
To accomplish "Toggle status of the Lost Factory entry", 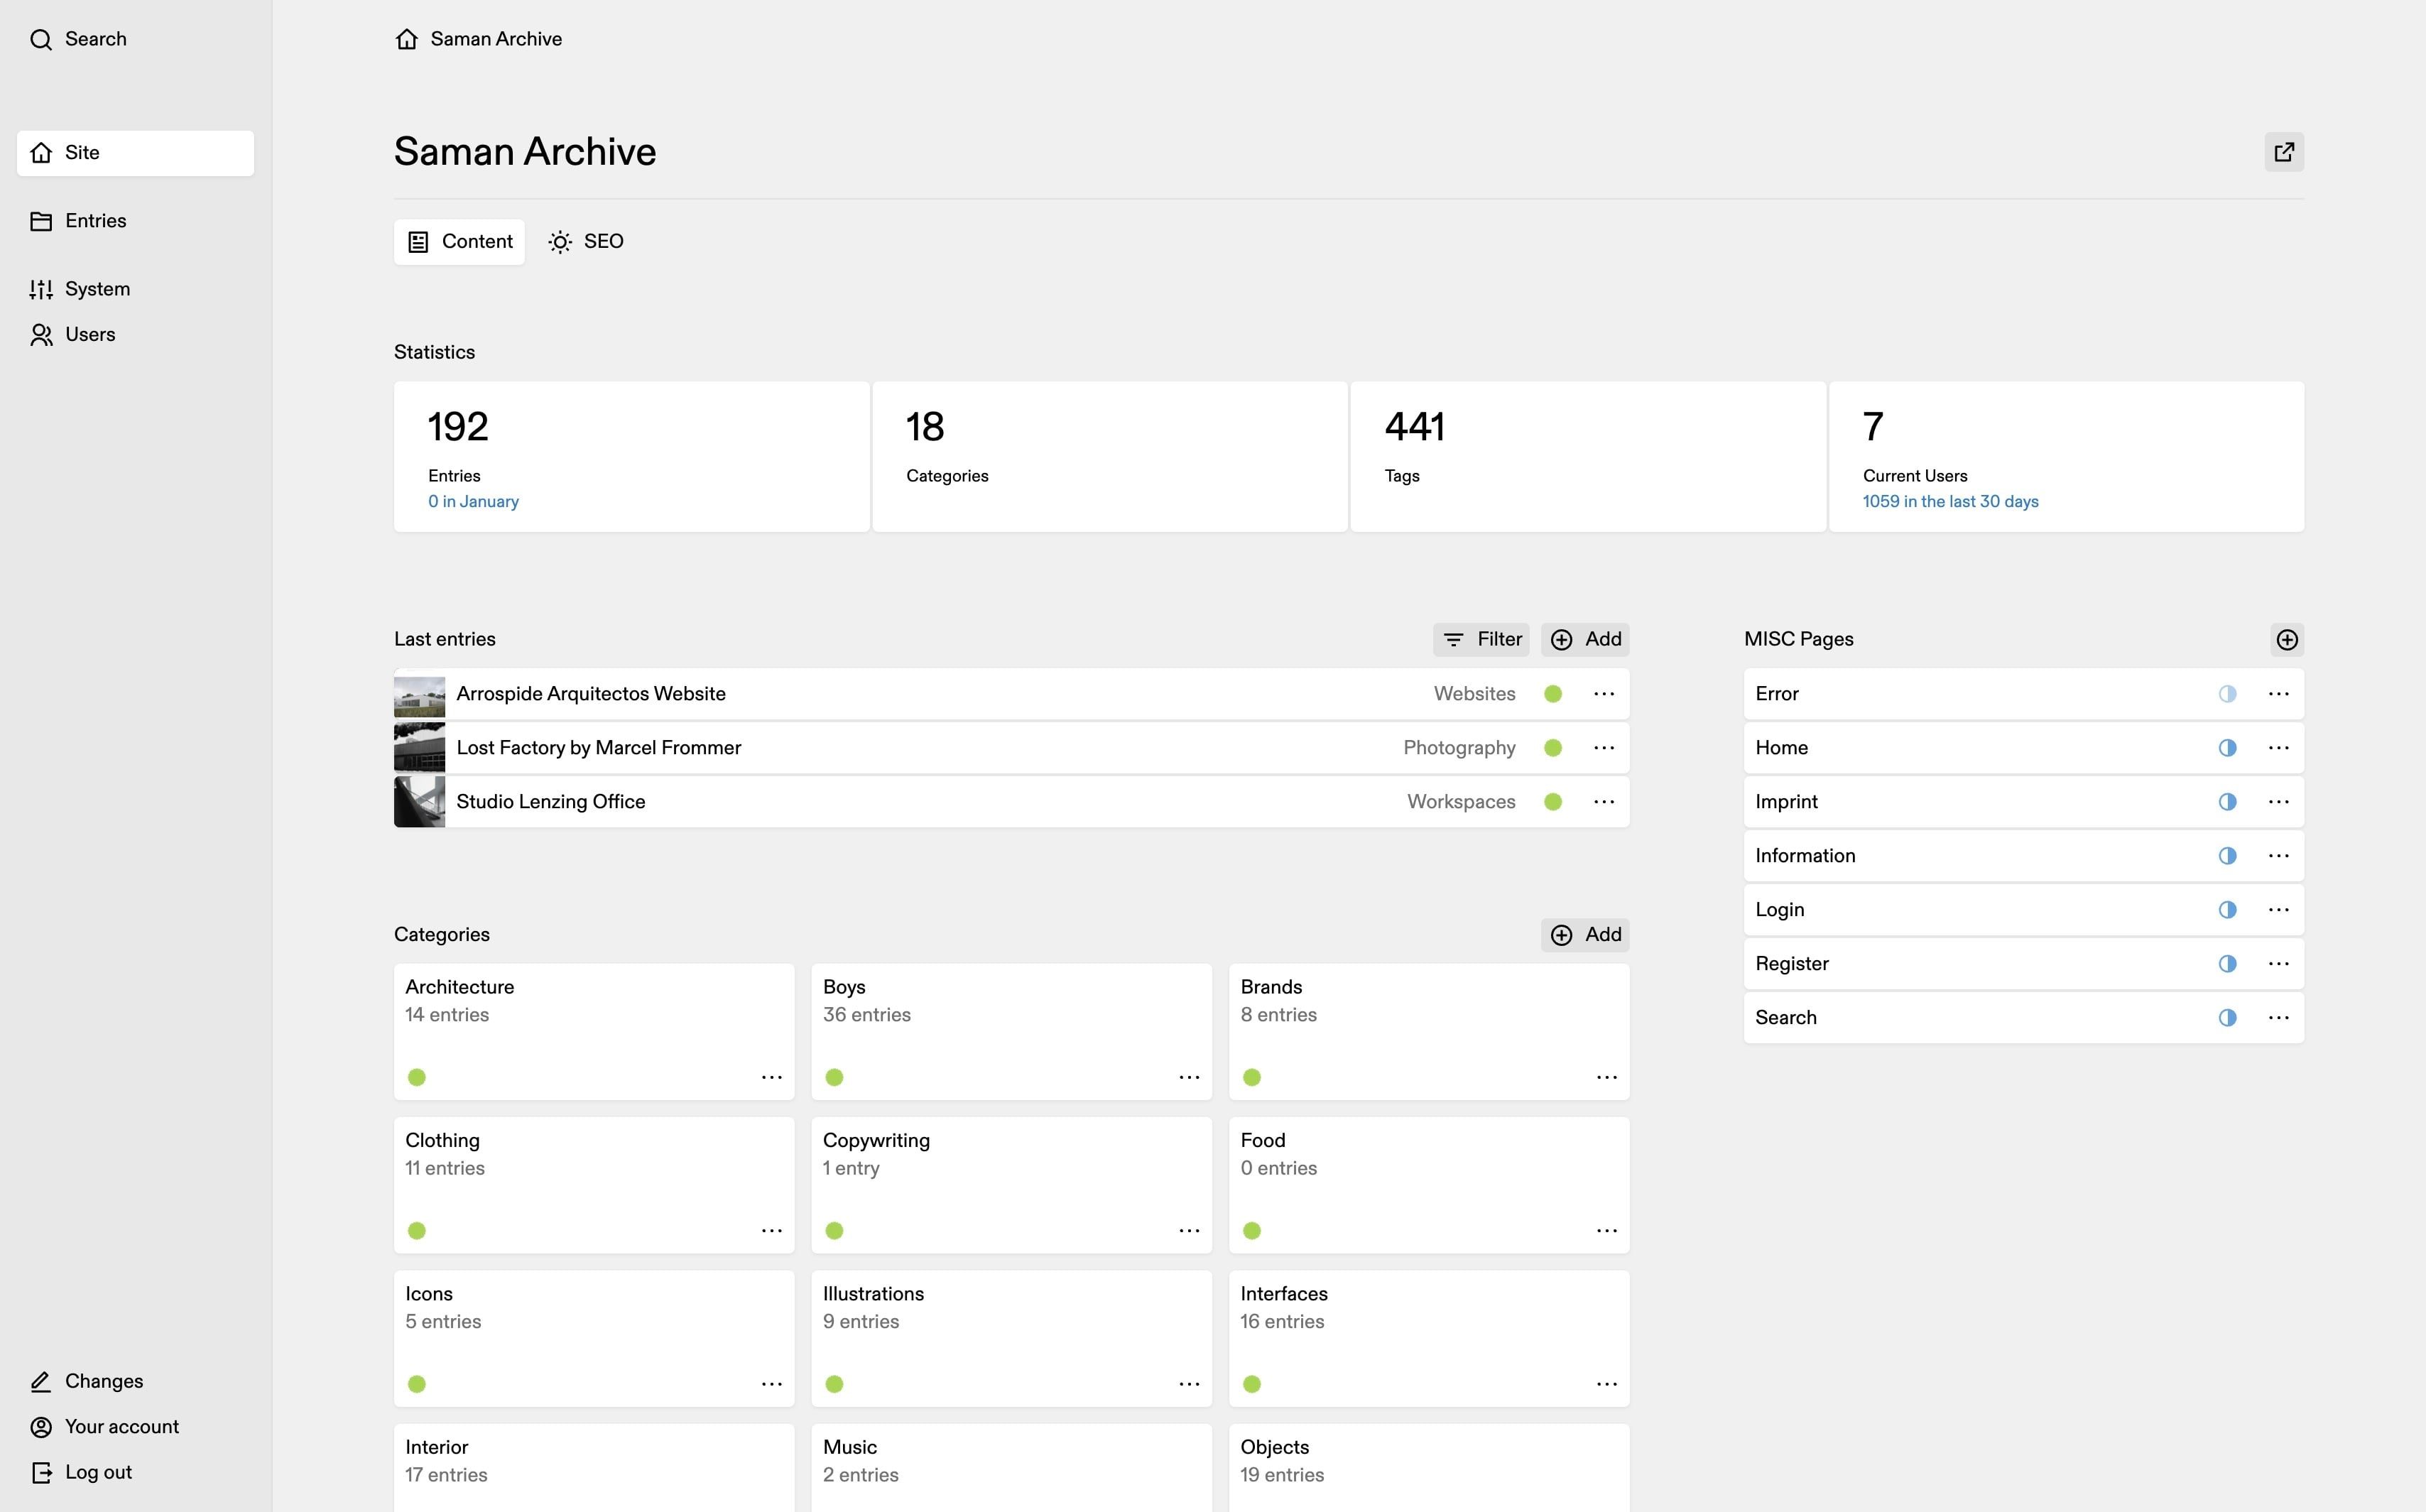I will click(1553, 748).
